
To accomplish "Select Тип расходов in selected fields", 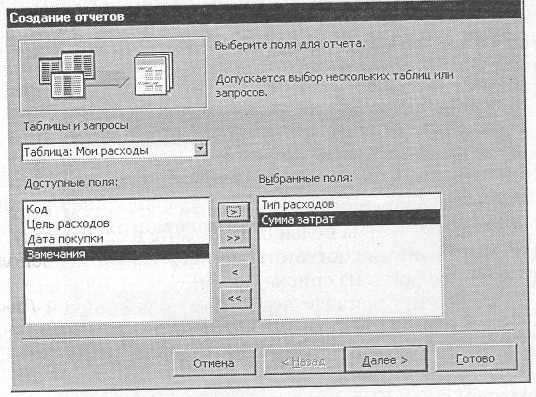I will tap(350, 204).
